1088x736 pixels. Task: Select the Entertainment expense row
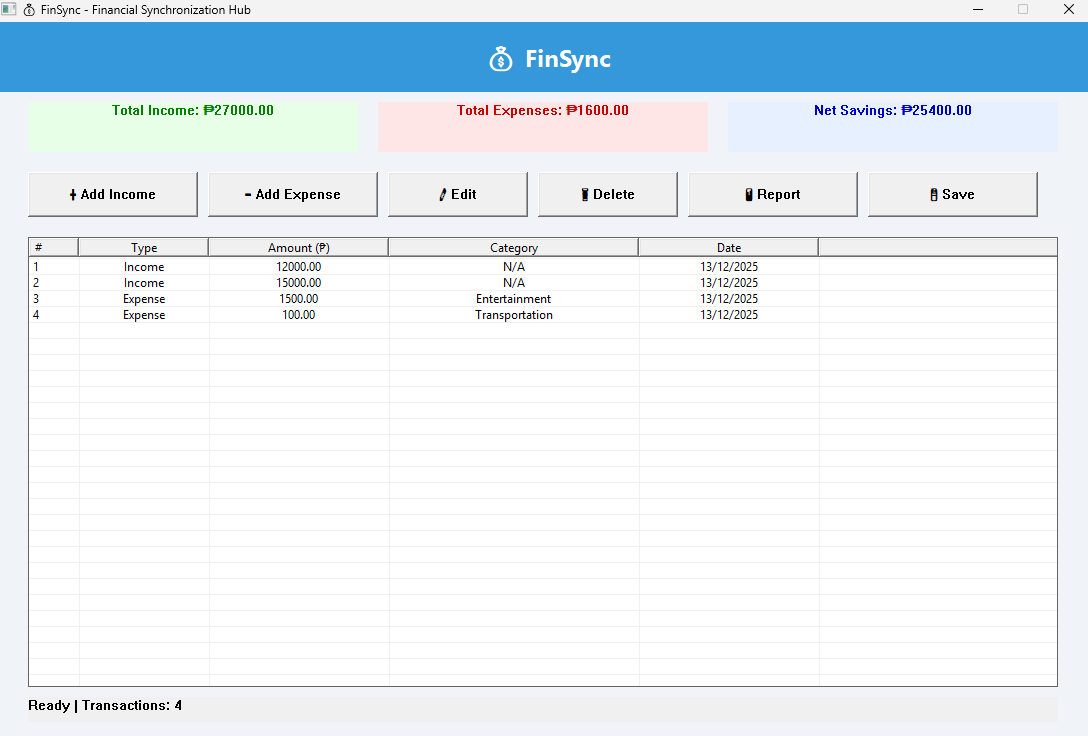point(543,298)
